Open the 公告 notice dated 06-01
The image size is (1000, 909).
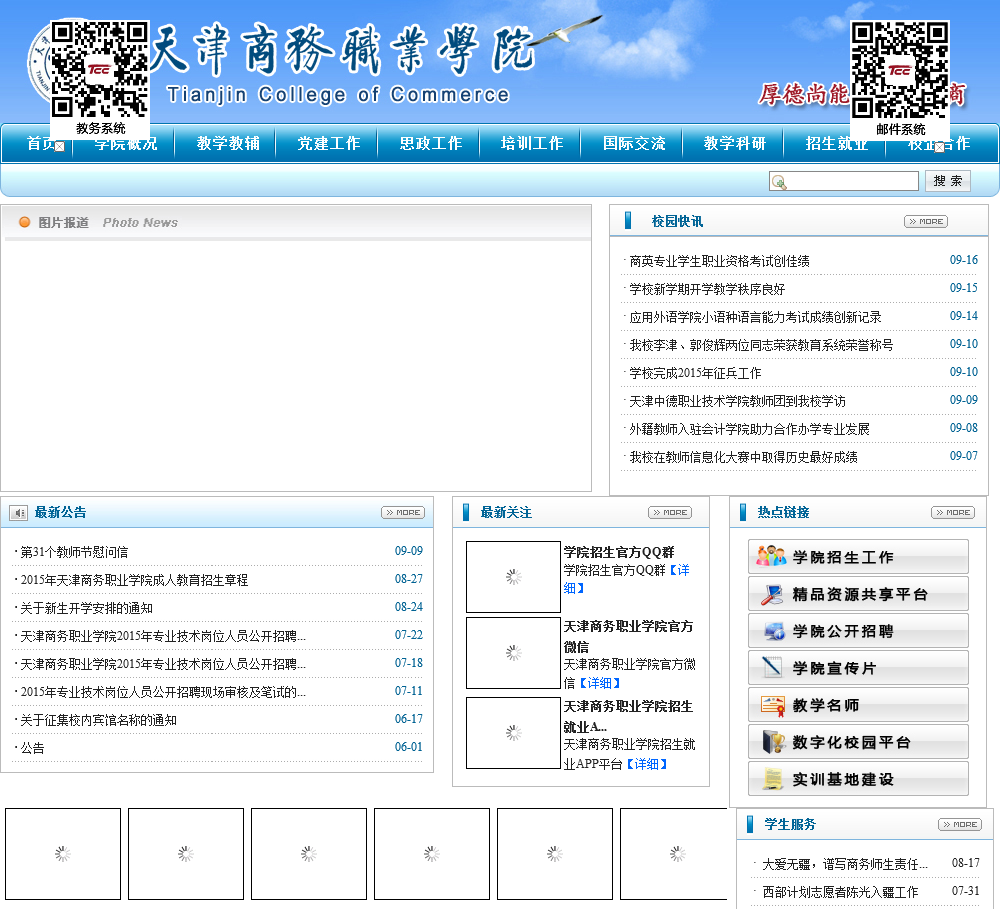[33, 748]
